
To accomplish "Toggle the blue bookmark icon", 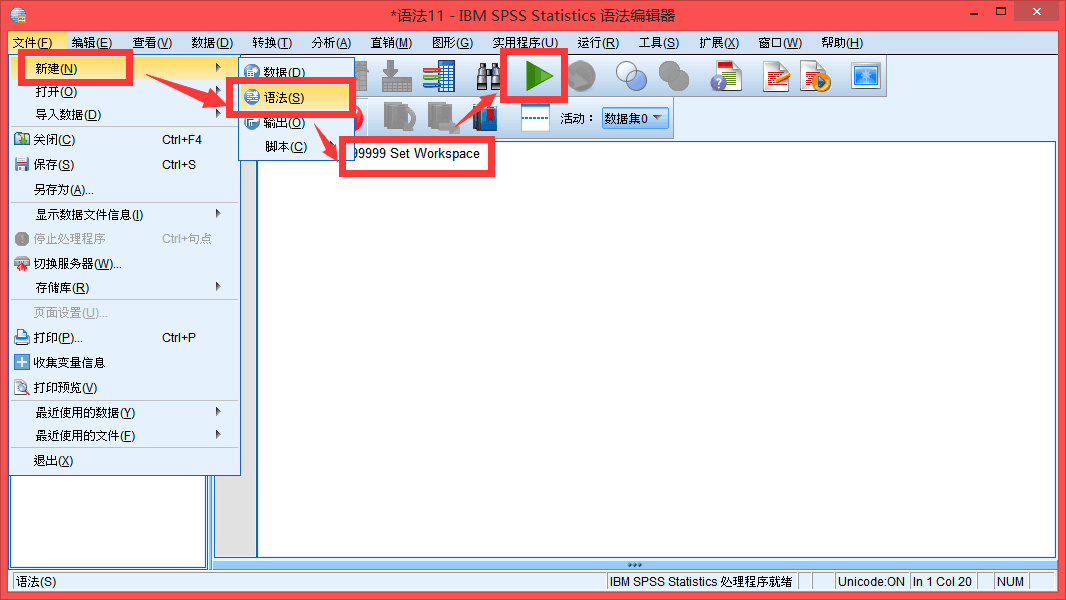I will tap(485, 118).
